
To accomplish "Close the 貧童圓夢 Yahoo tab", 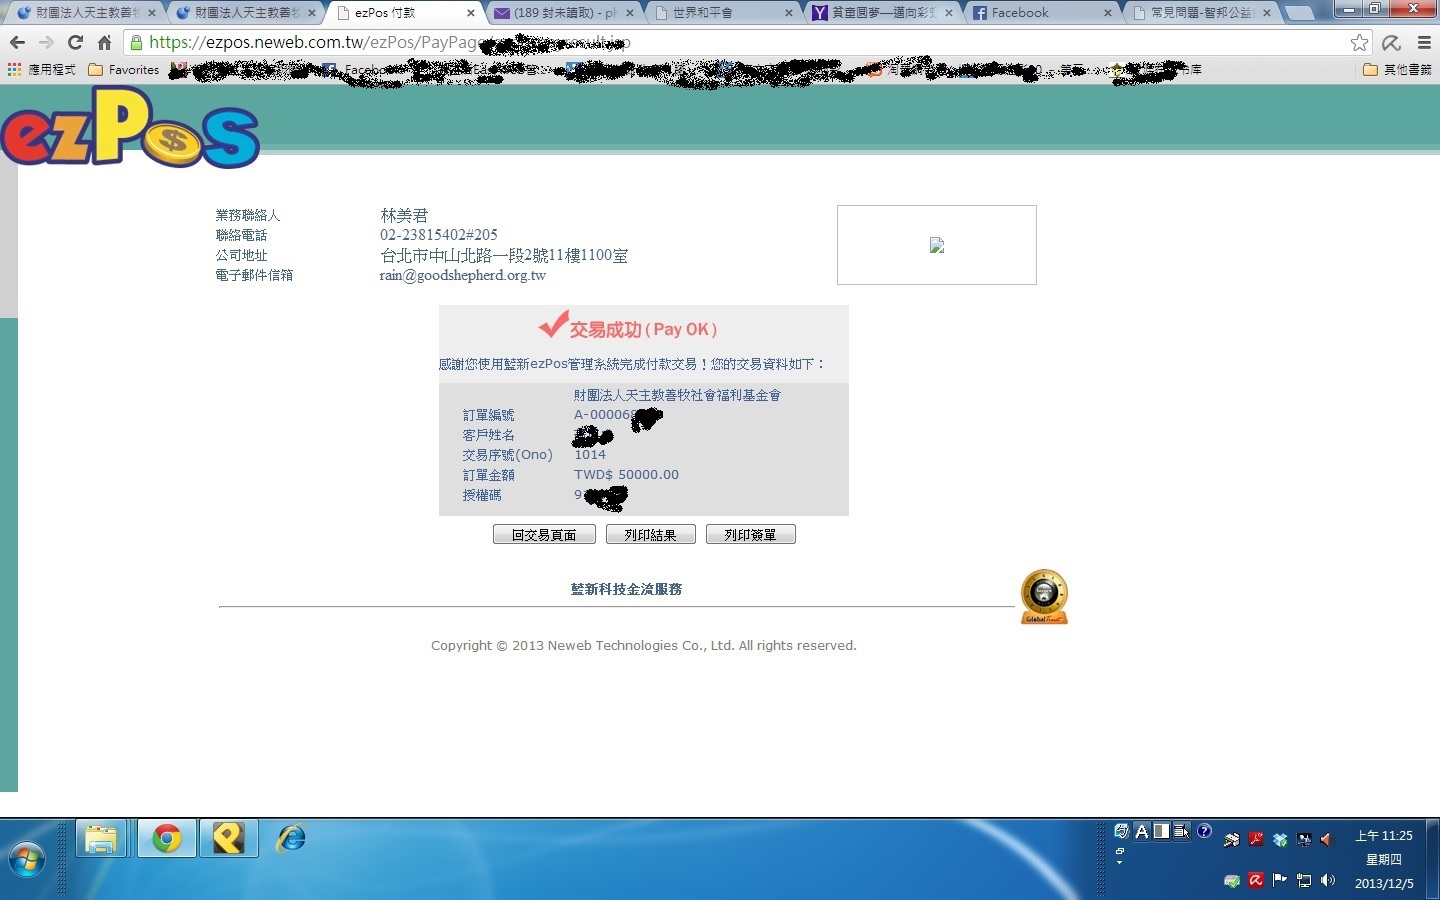I will click(949, 13).
